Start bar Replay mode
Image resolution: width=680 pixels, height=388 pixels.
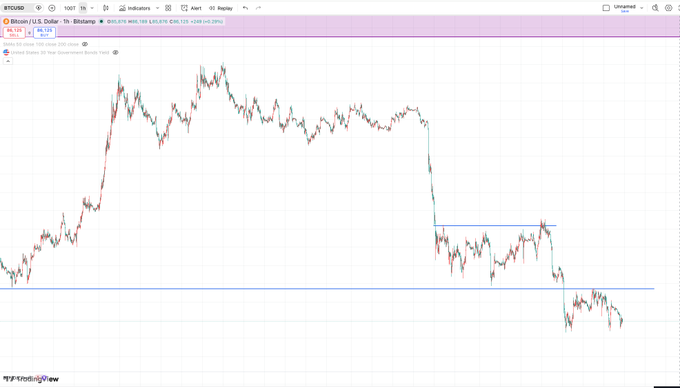click(221, 8)
